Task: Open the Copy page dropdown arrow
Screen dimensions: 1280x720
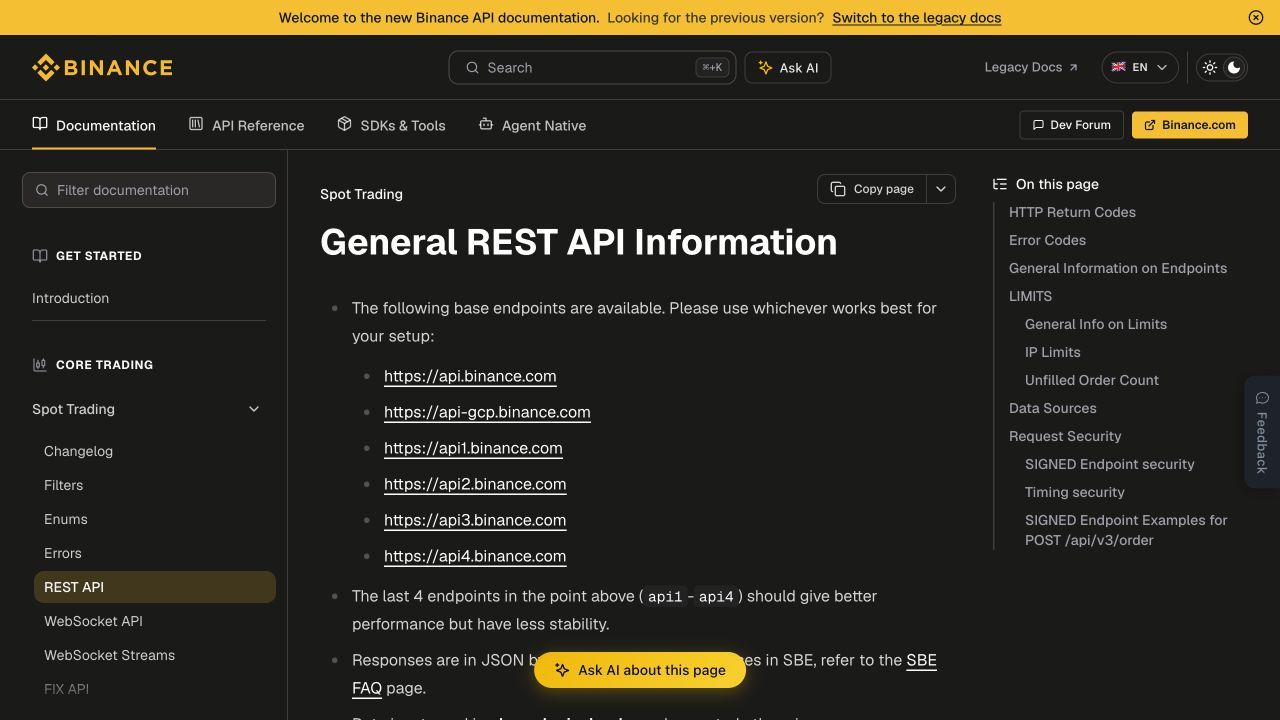Action: (x=941, y=189)
